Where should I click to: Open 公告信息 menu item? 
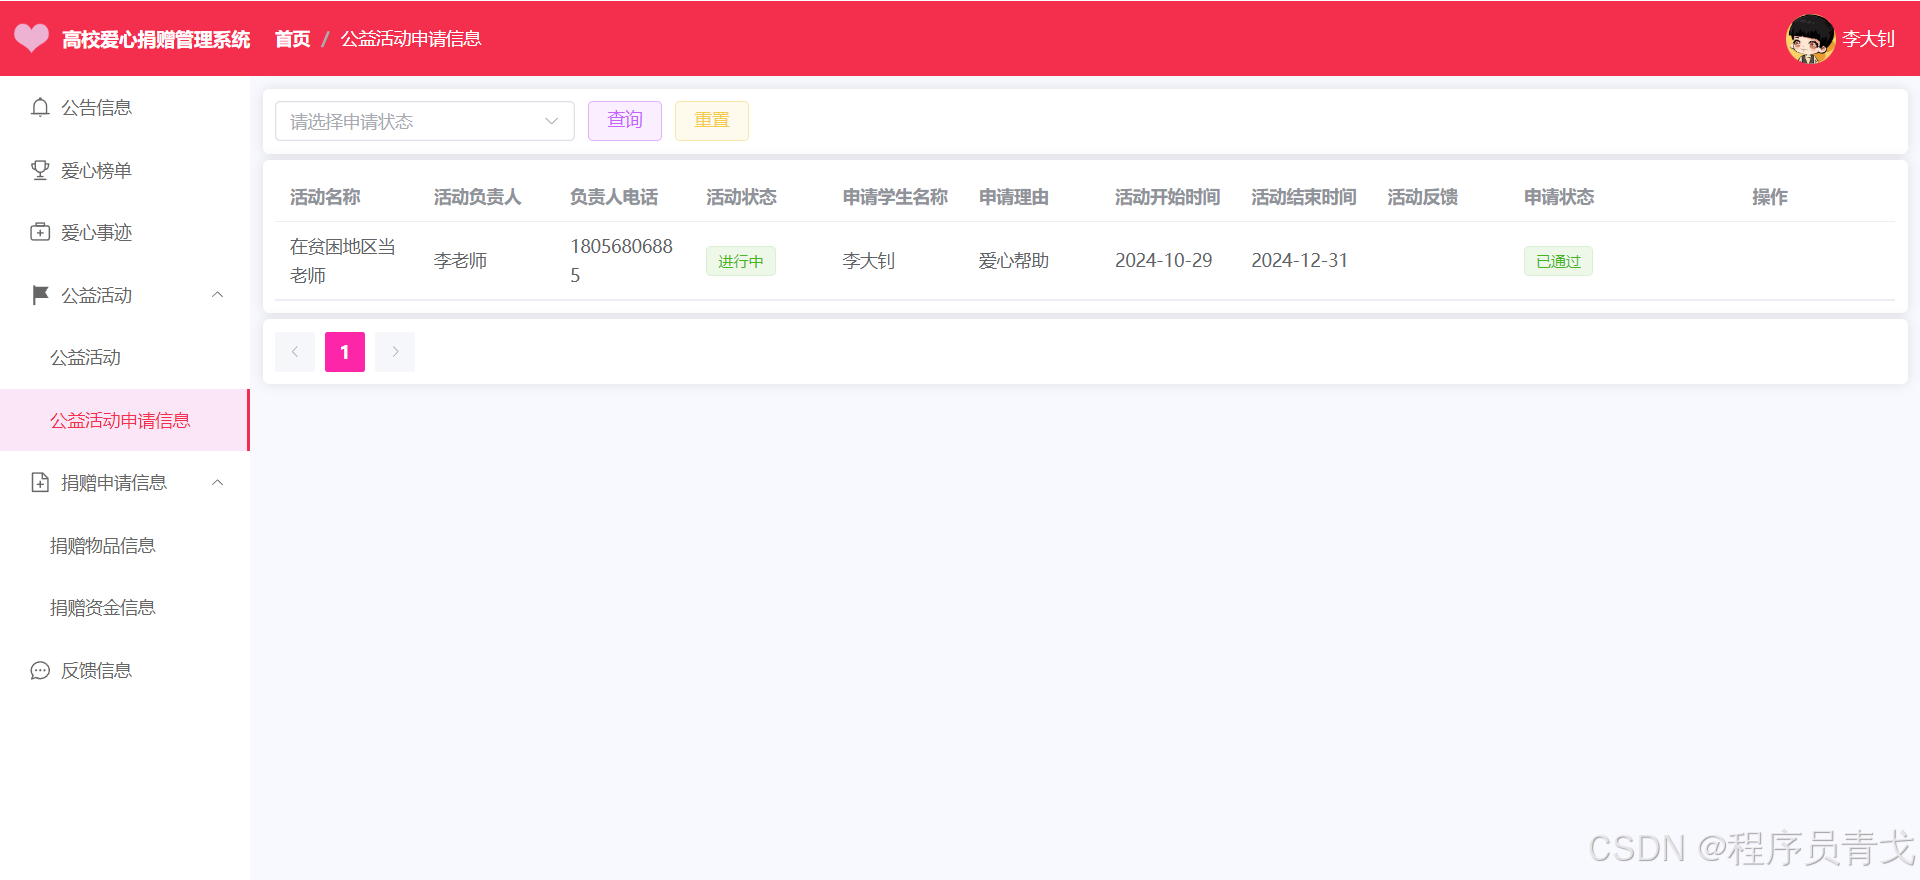(x=125, y=107)
